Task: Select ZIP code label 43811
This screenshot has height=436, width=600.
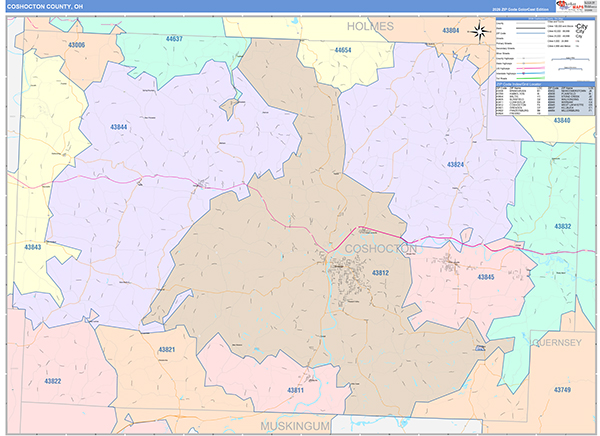Action: tap(295, 390)
